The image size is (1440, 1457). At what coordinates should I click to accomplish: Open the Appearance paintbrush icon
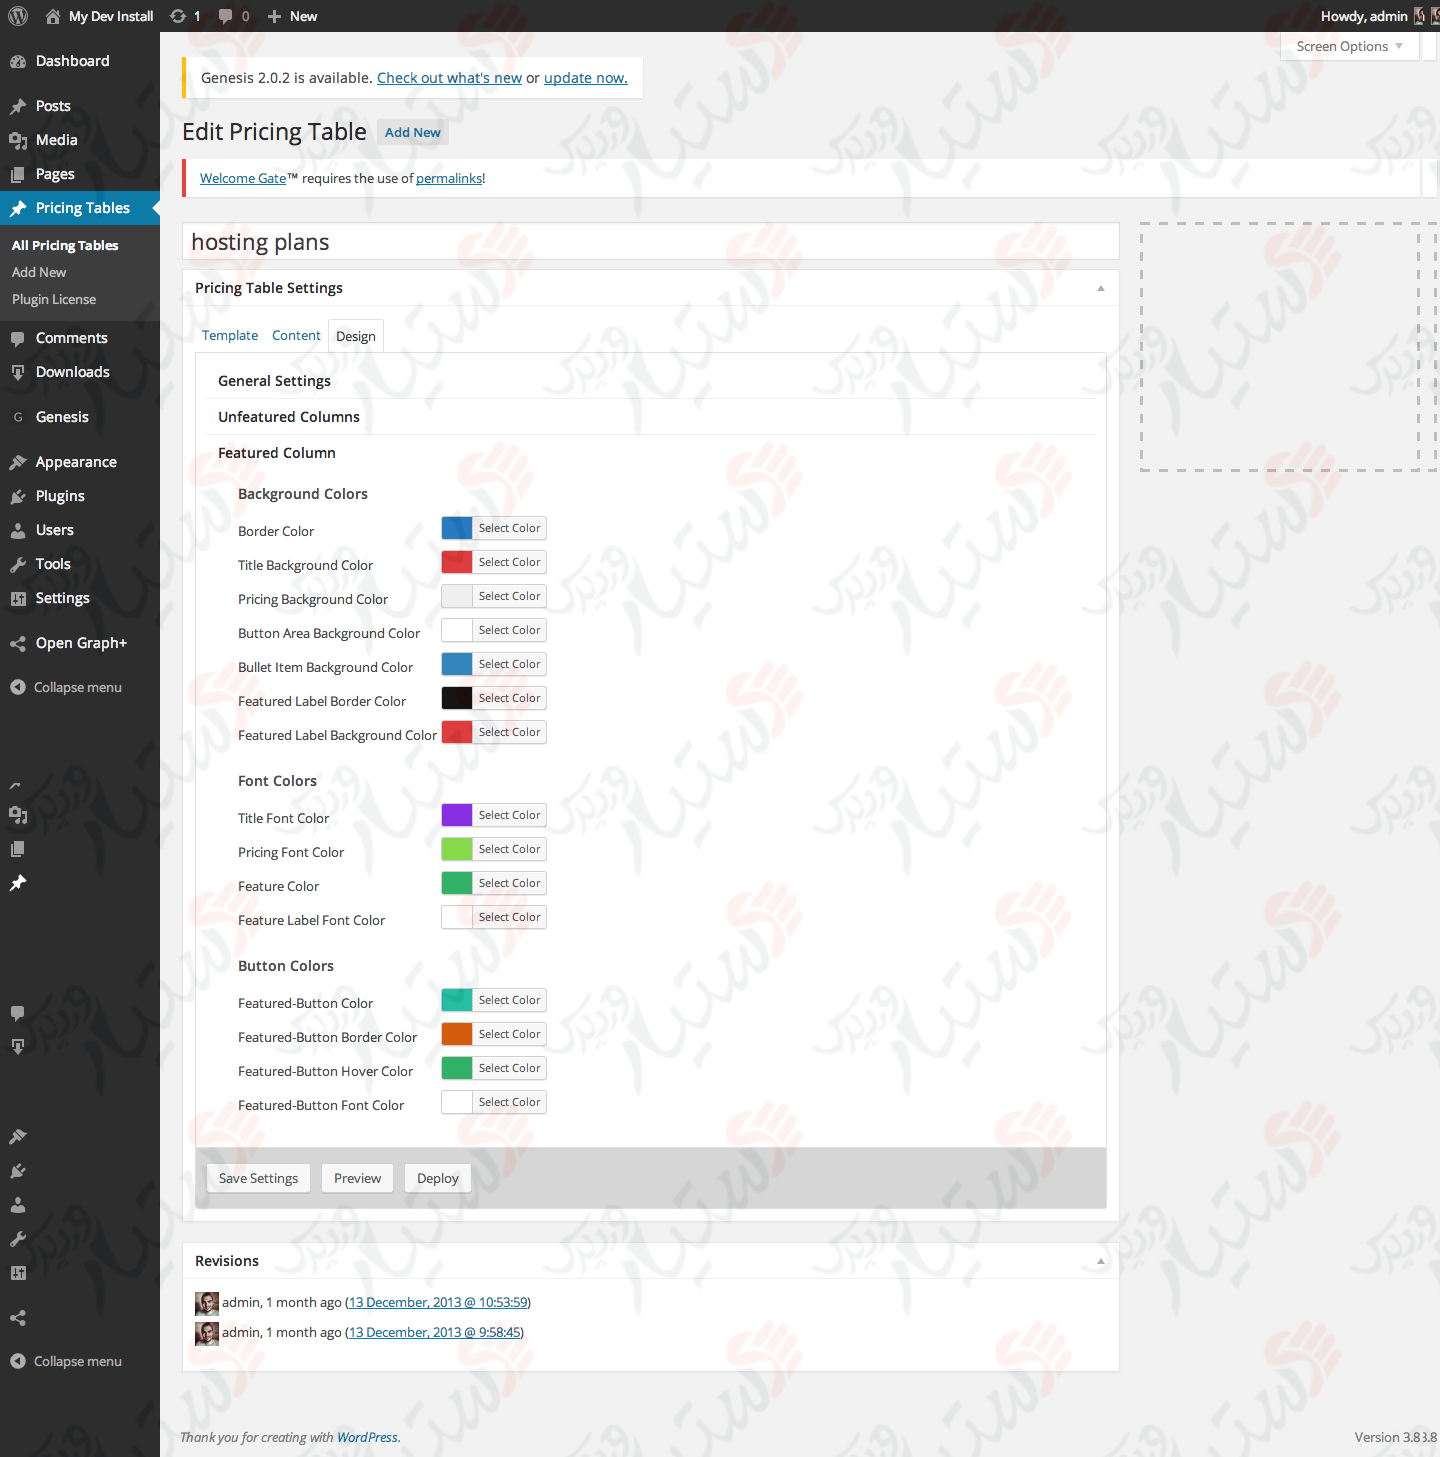[x=18, y=461]
